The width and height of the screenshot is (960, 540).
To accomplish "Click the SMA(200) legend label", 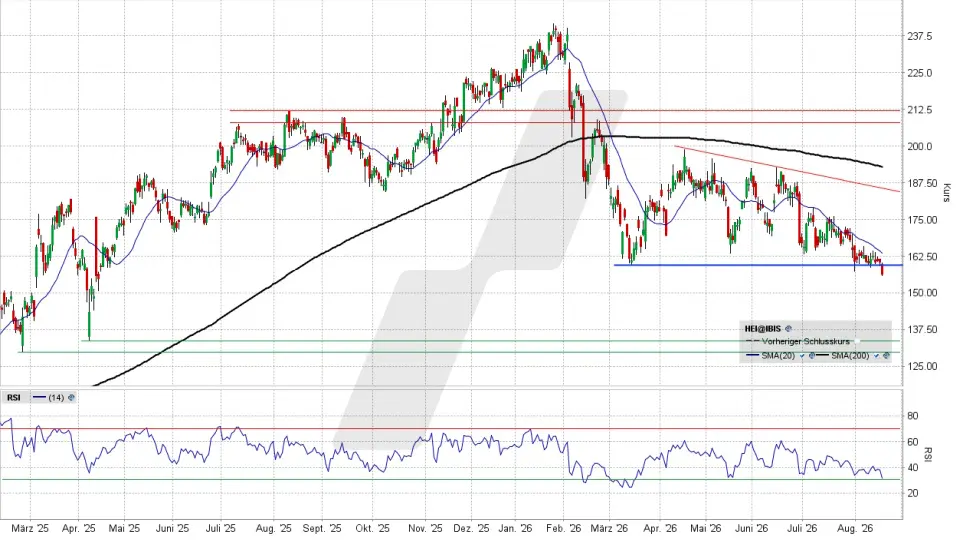I will click(x=850, y=356).
